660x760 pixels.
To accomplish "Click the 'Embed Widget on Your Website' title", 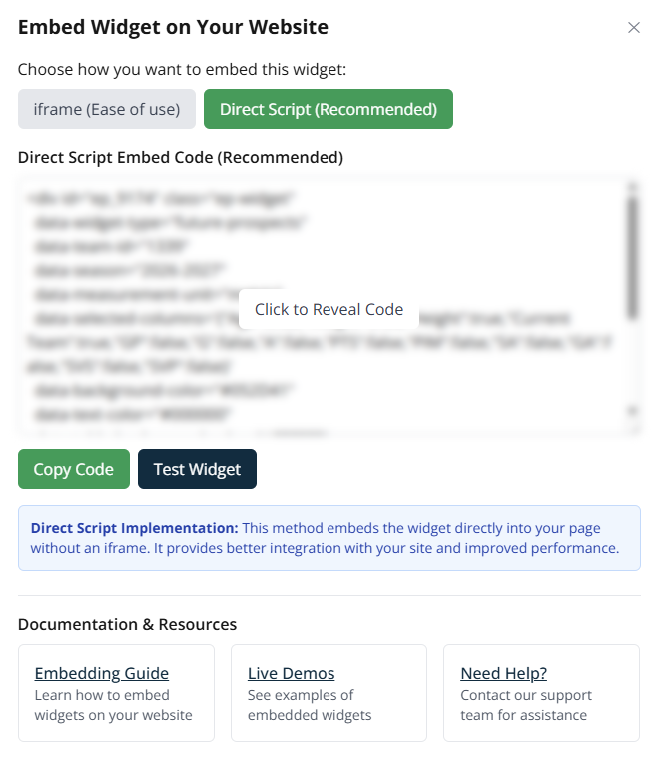I will [173, 28].
